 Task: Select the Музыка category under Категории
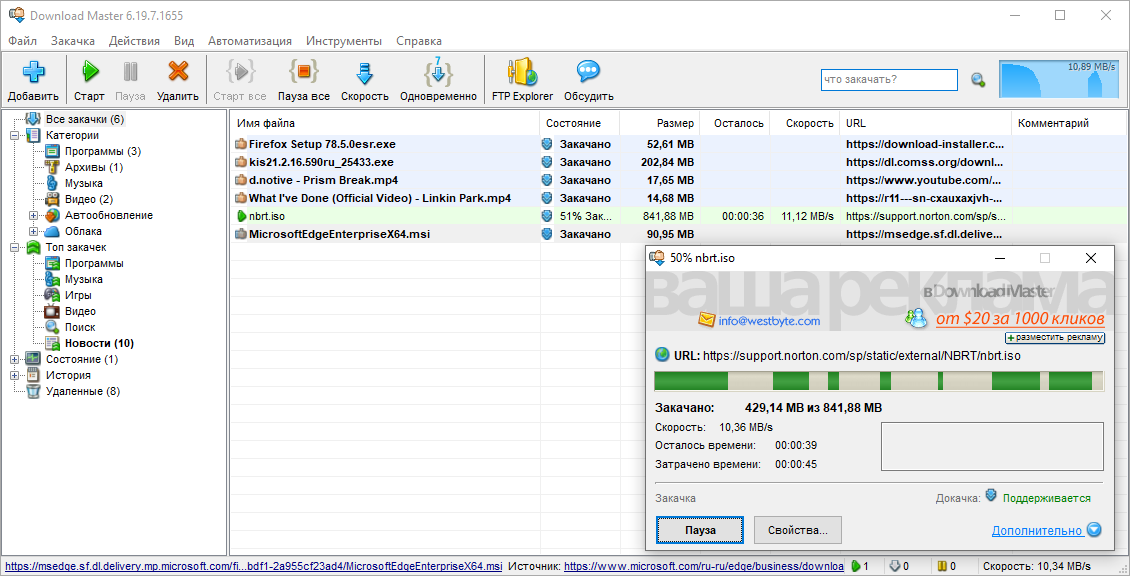point(84,183)
